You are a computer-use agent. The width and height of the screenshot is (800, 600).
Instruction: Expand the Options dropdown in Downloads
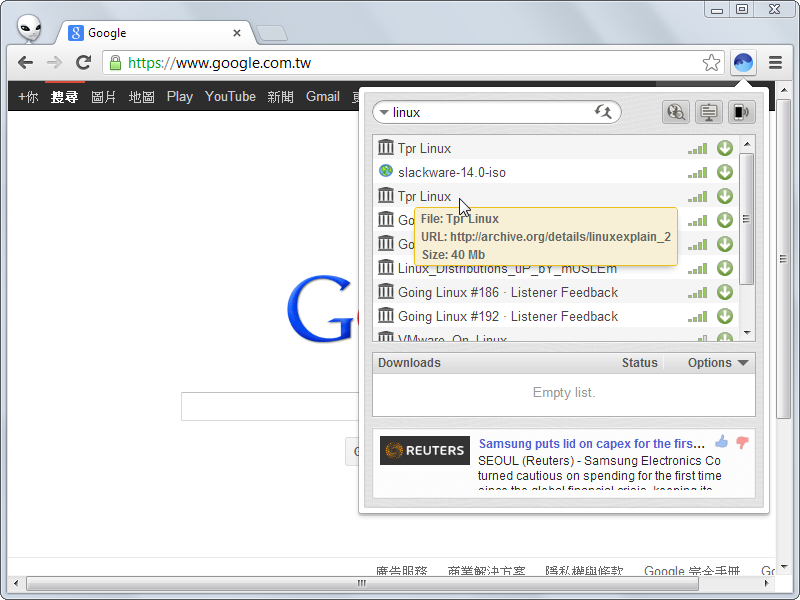(717, 363)
